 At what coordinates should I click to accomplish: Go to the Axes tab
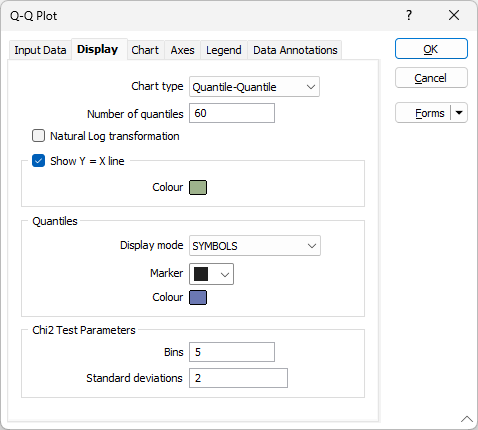[182, 50]
